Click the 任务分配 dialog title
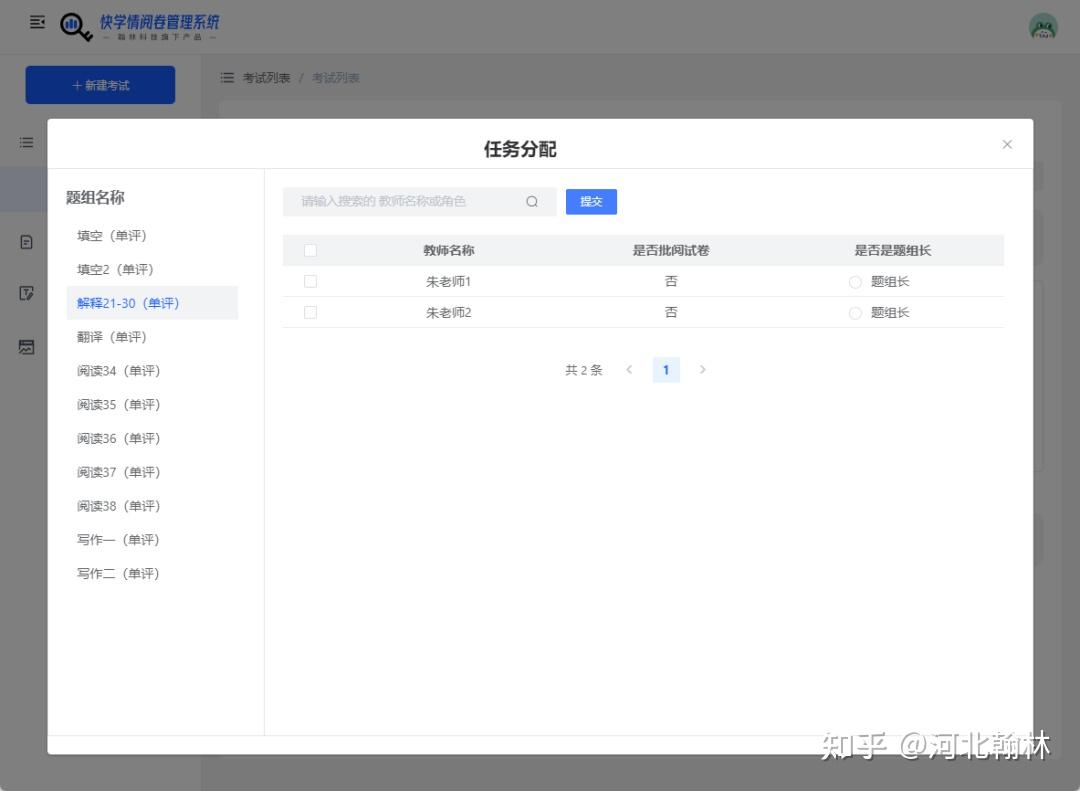Viewport: 1080px width, 791px height. [520, 149]
